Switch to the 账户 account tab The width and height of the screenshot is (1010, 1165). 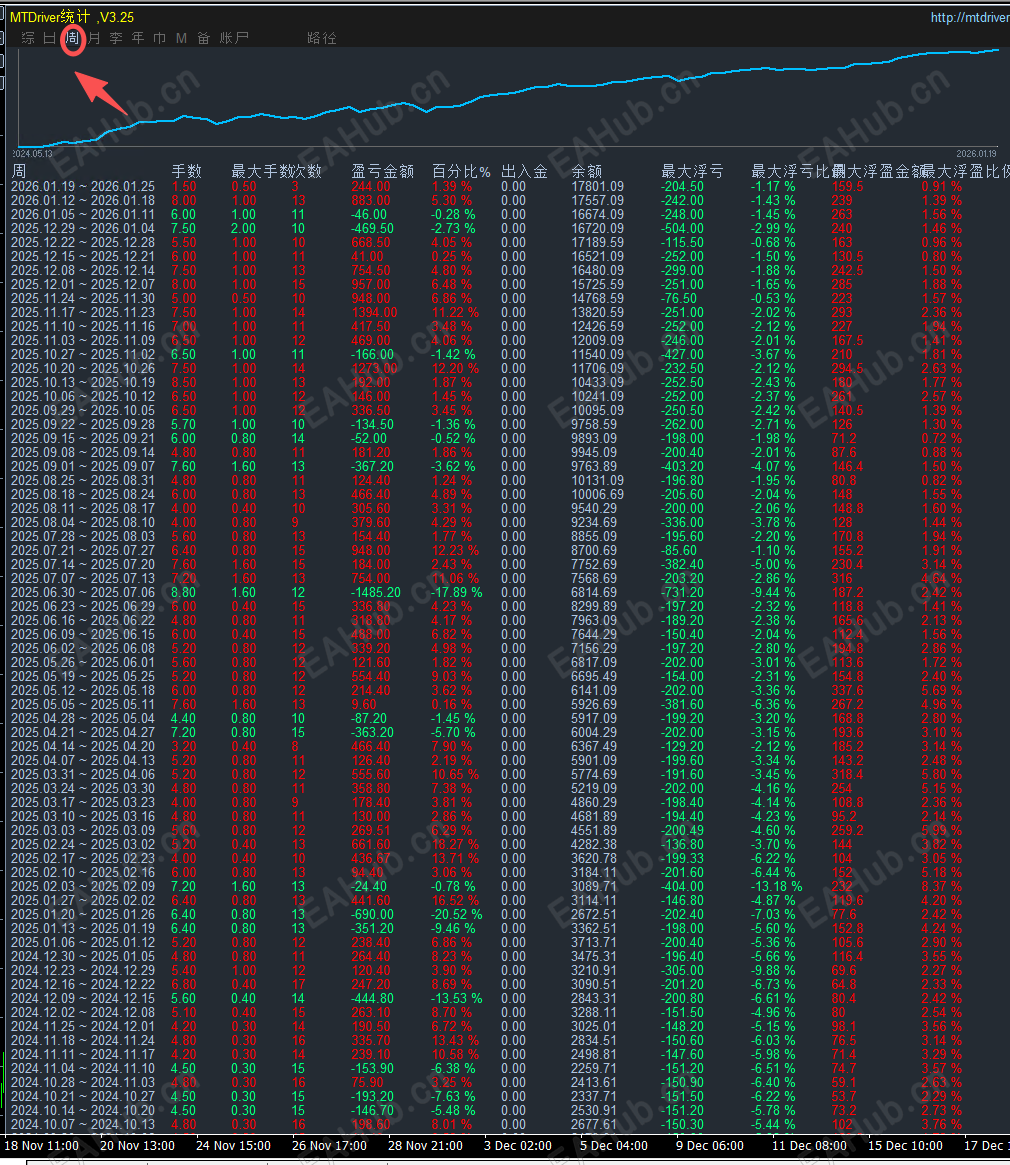click(x=234, y=38)
